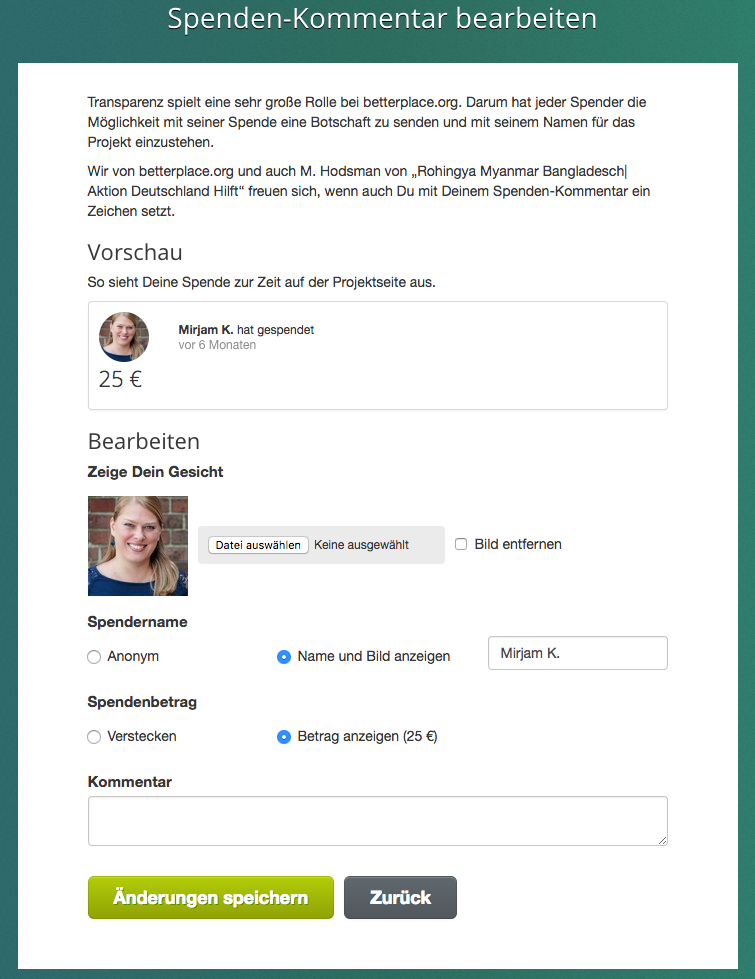Click 'Spenden-Kommentar bearbeiten' page title
Screen dimensions: 755x979
(x=382, y=19)
